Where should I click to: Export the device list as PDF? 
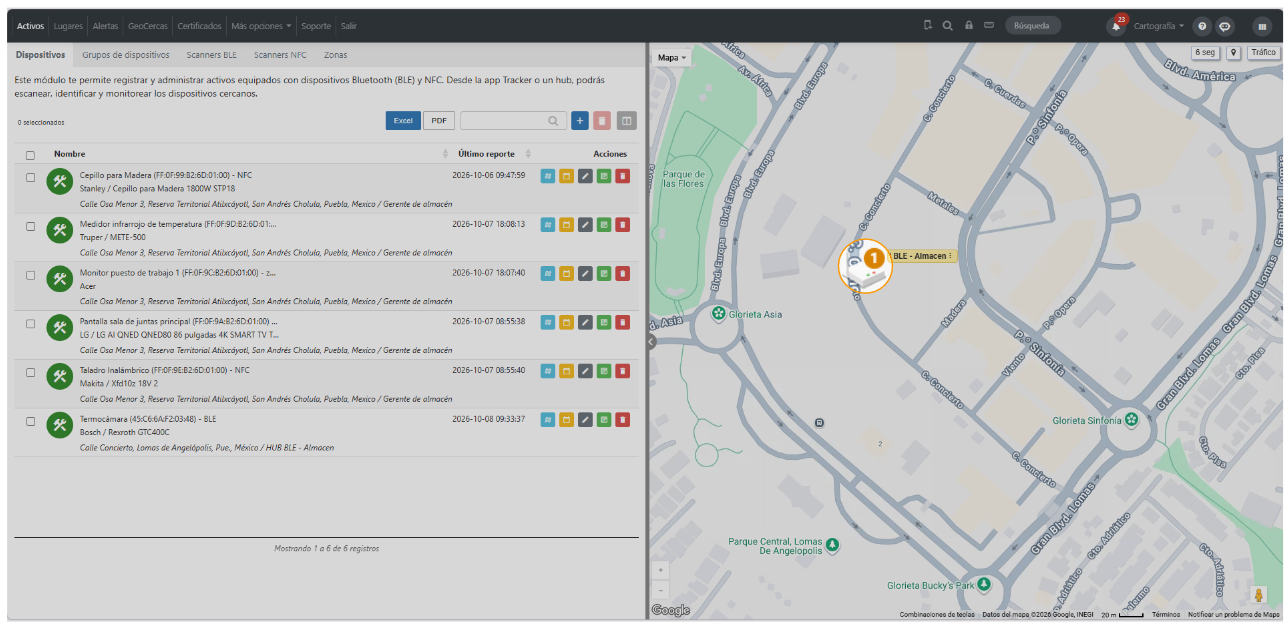(x=439, y=121)
